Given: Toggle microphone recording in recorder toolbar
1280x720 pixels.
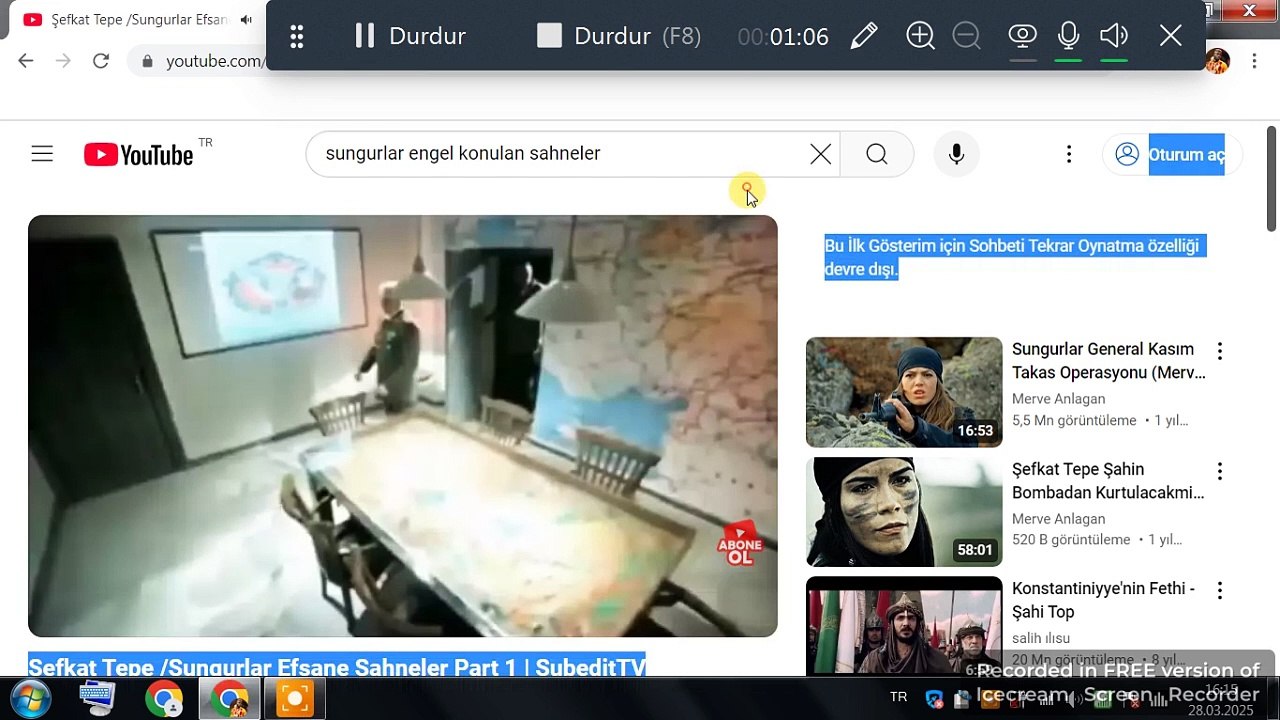Looking at the screenshot, I should pyautogui.click(x=1068, y=36).
